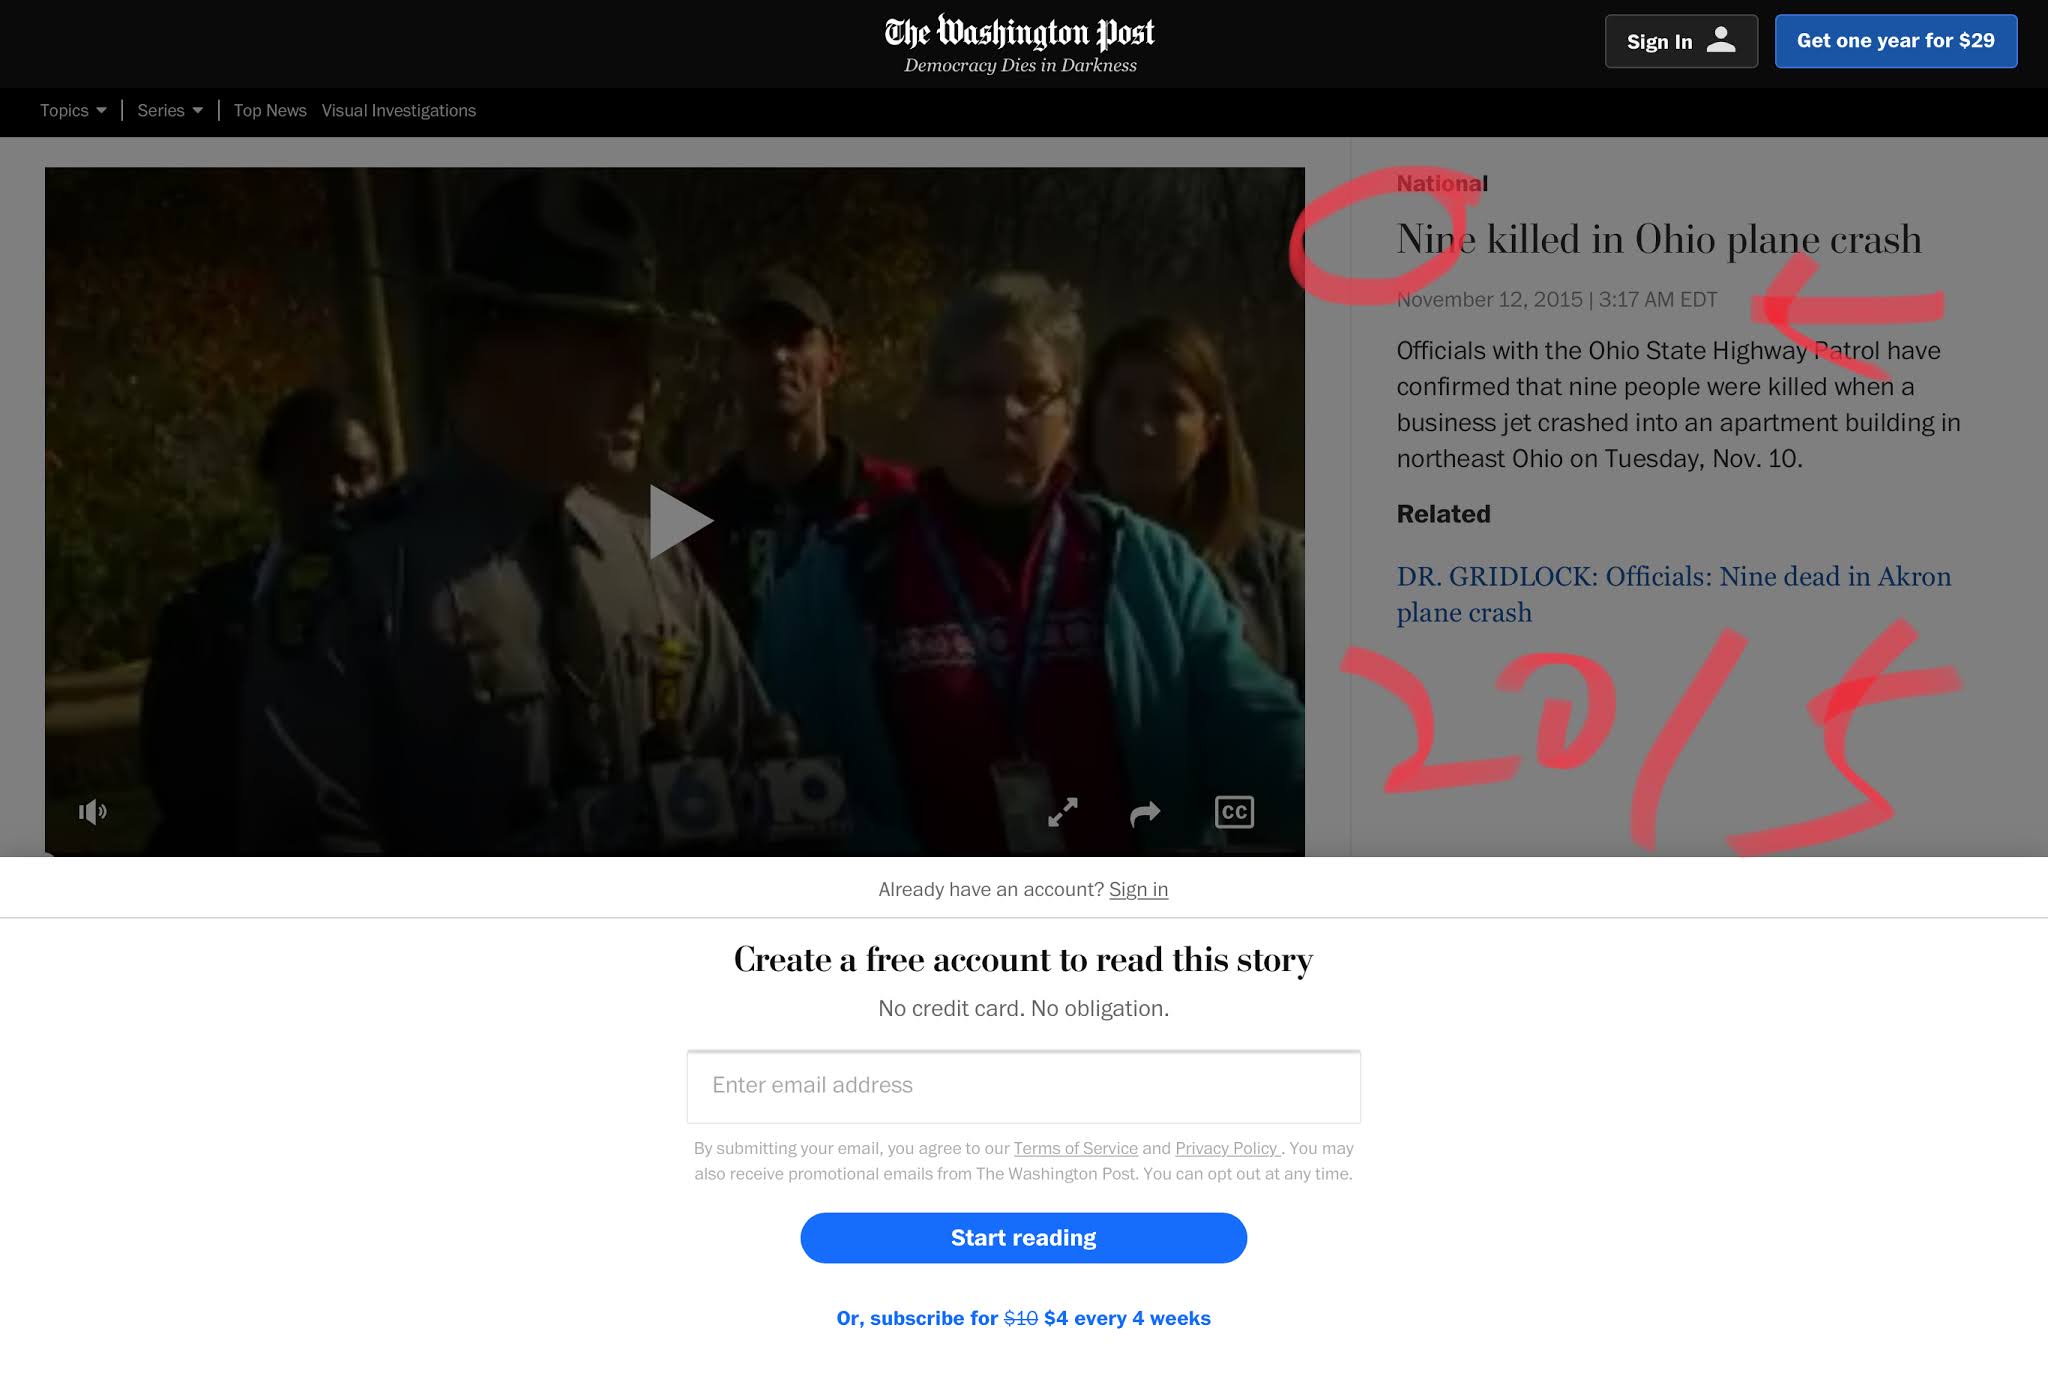
Task: Open the Privacy Policy link
Action: tap(1226, 1148)
